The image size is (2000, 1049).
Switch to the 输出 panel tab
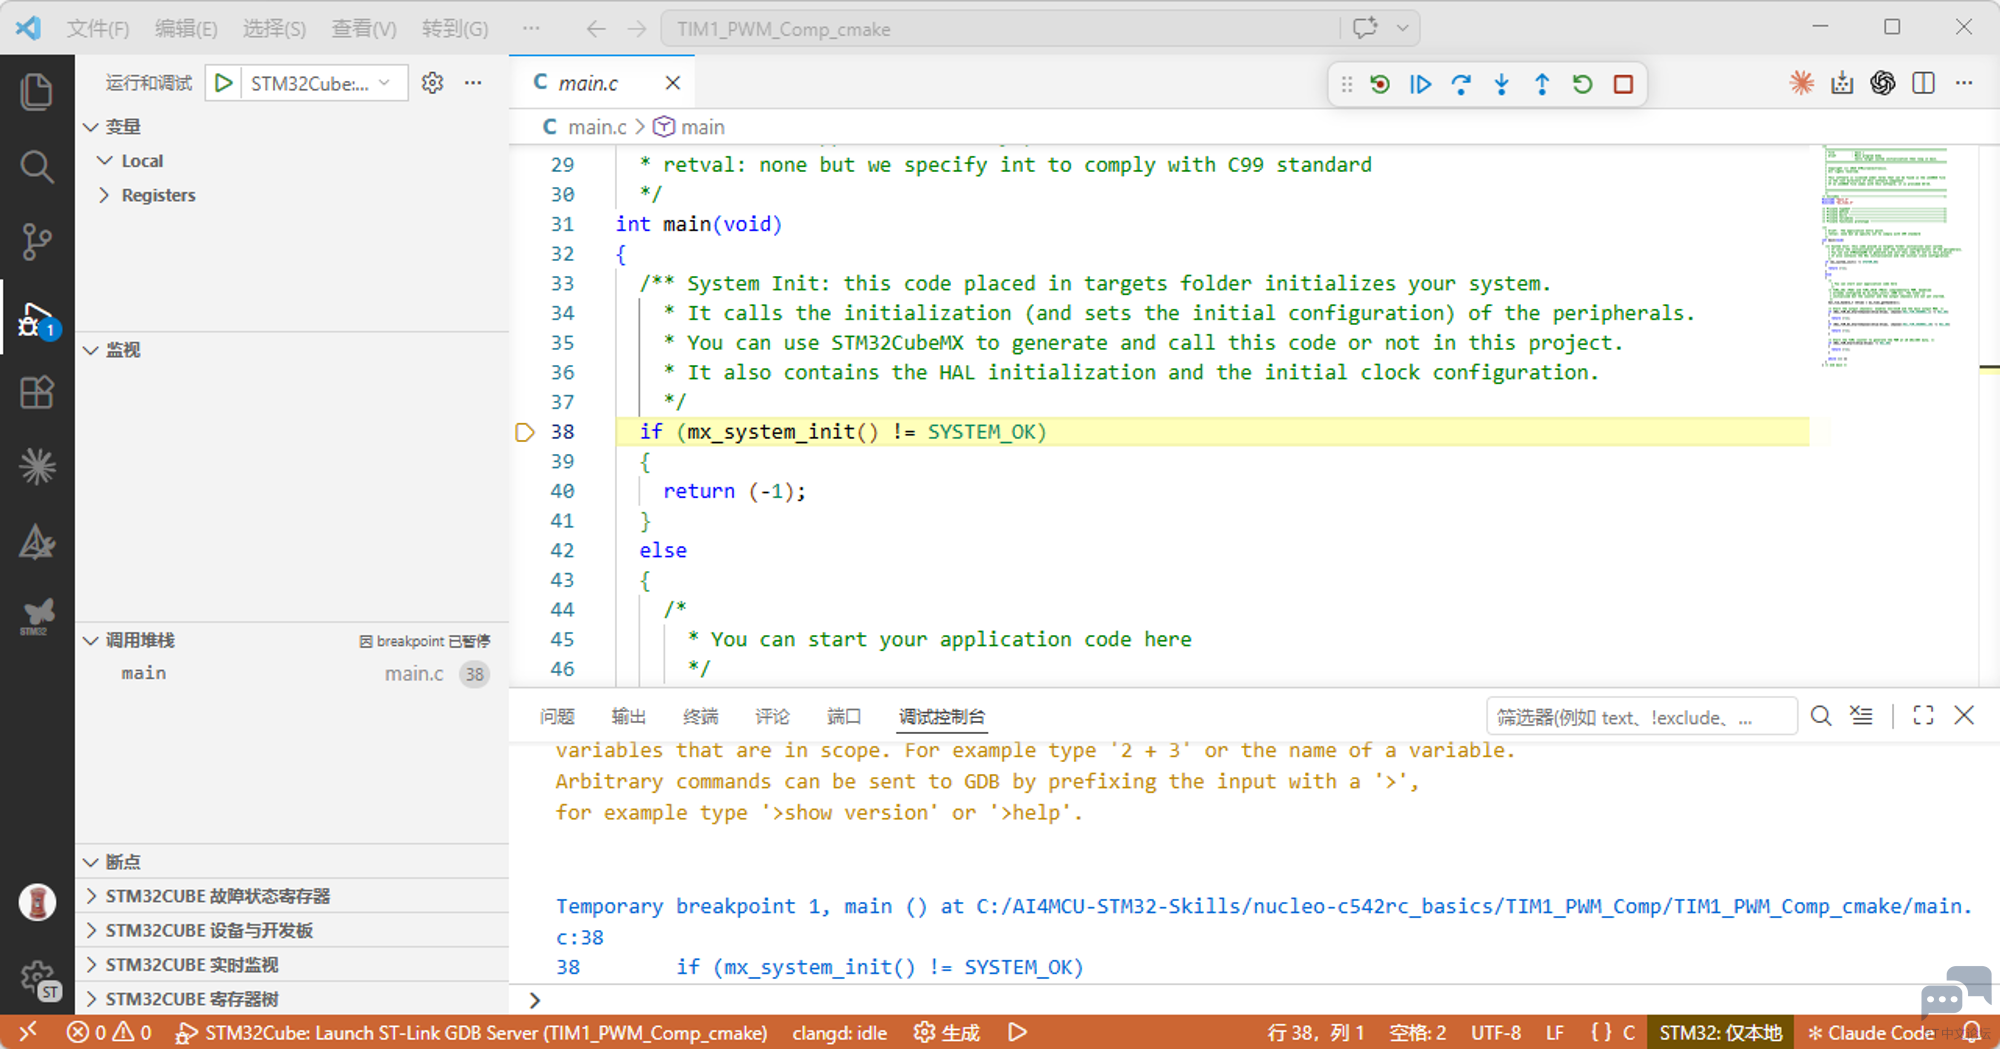coord(628,717)
